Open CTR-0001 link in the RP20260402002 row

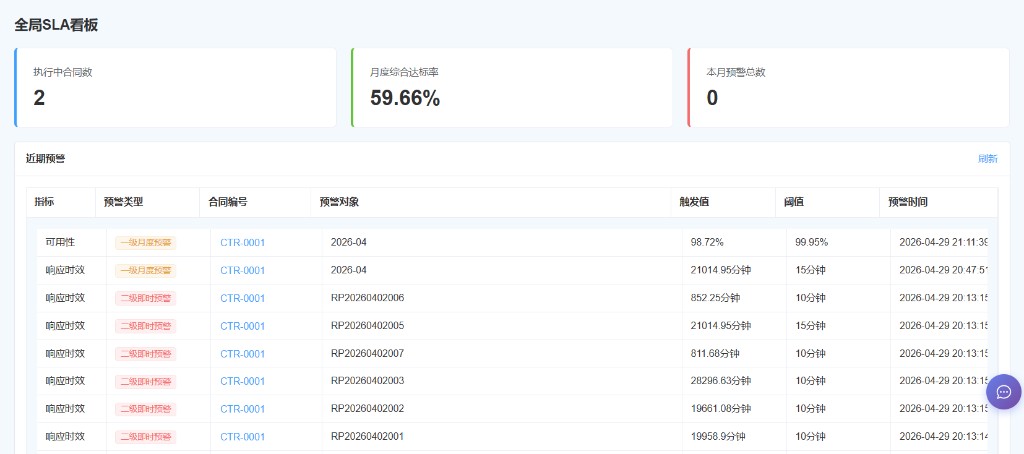click(x=242, y=409)
